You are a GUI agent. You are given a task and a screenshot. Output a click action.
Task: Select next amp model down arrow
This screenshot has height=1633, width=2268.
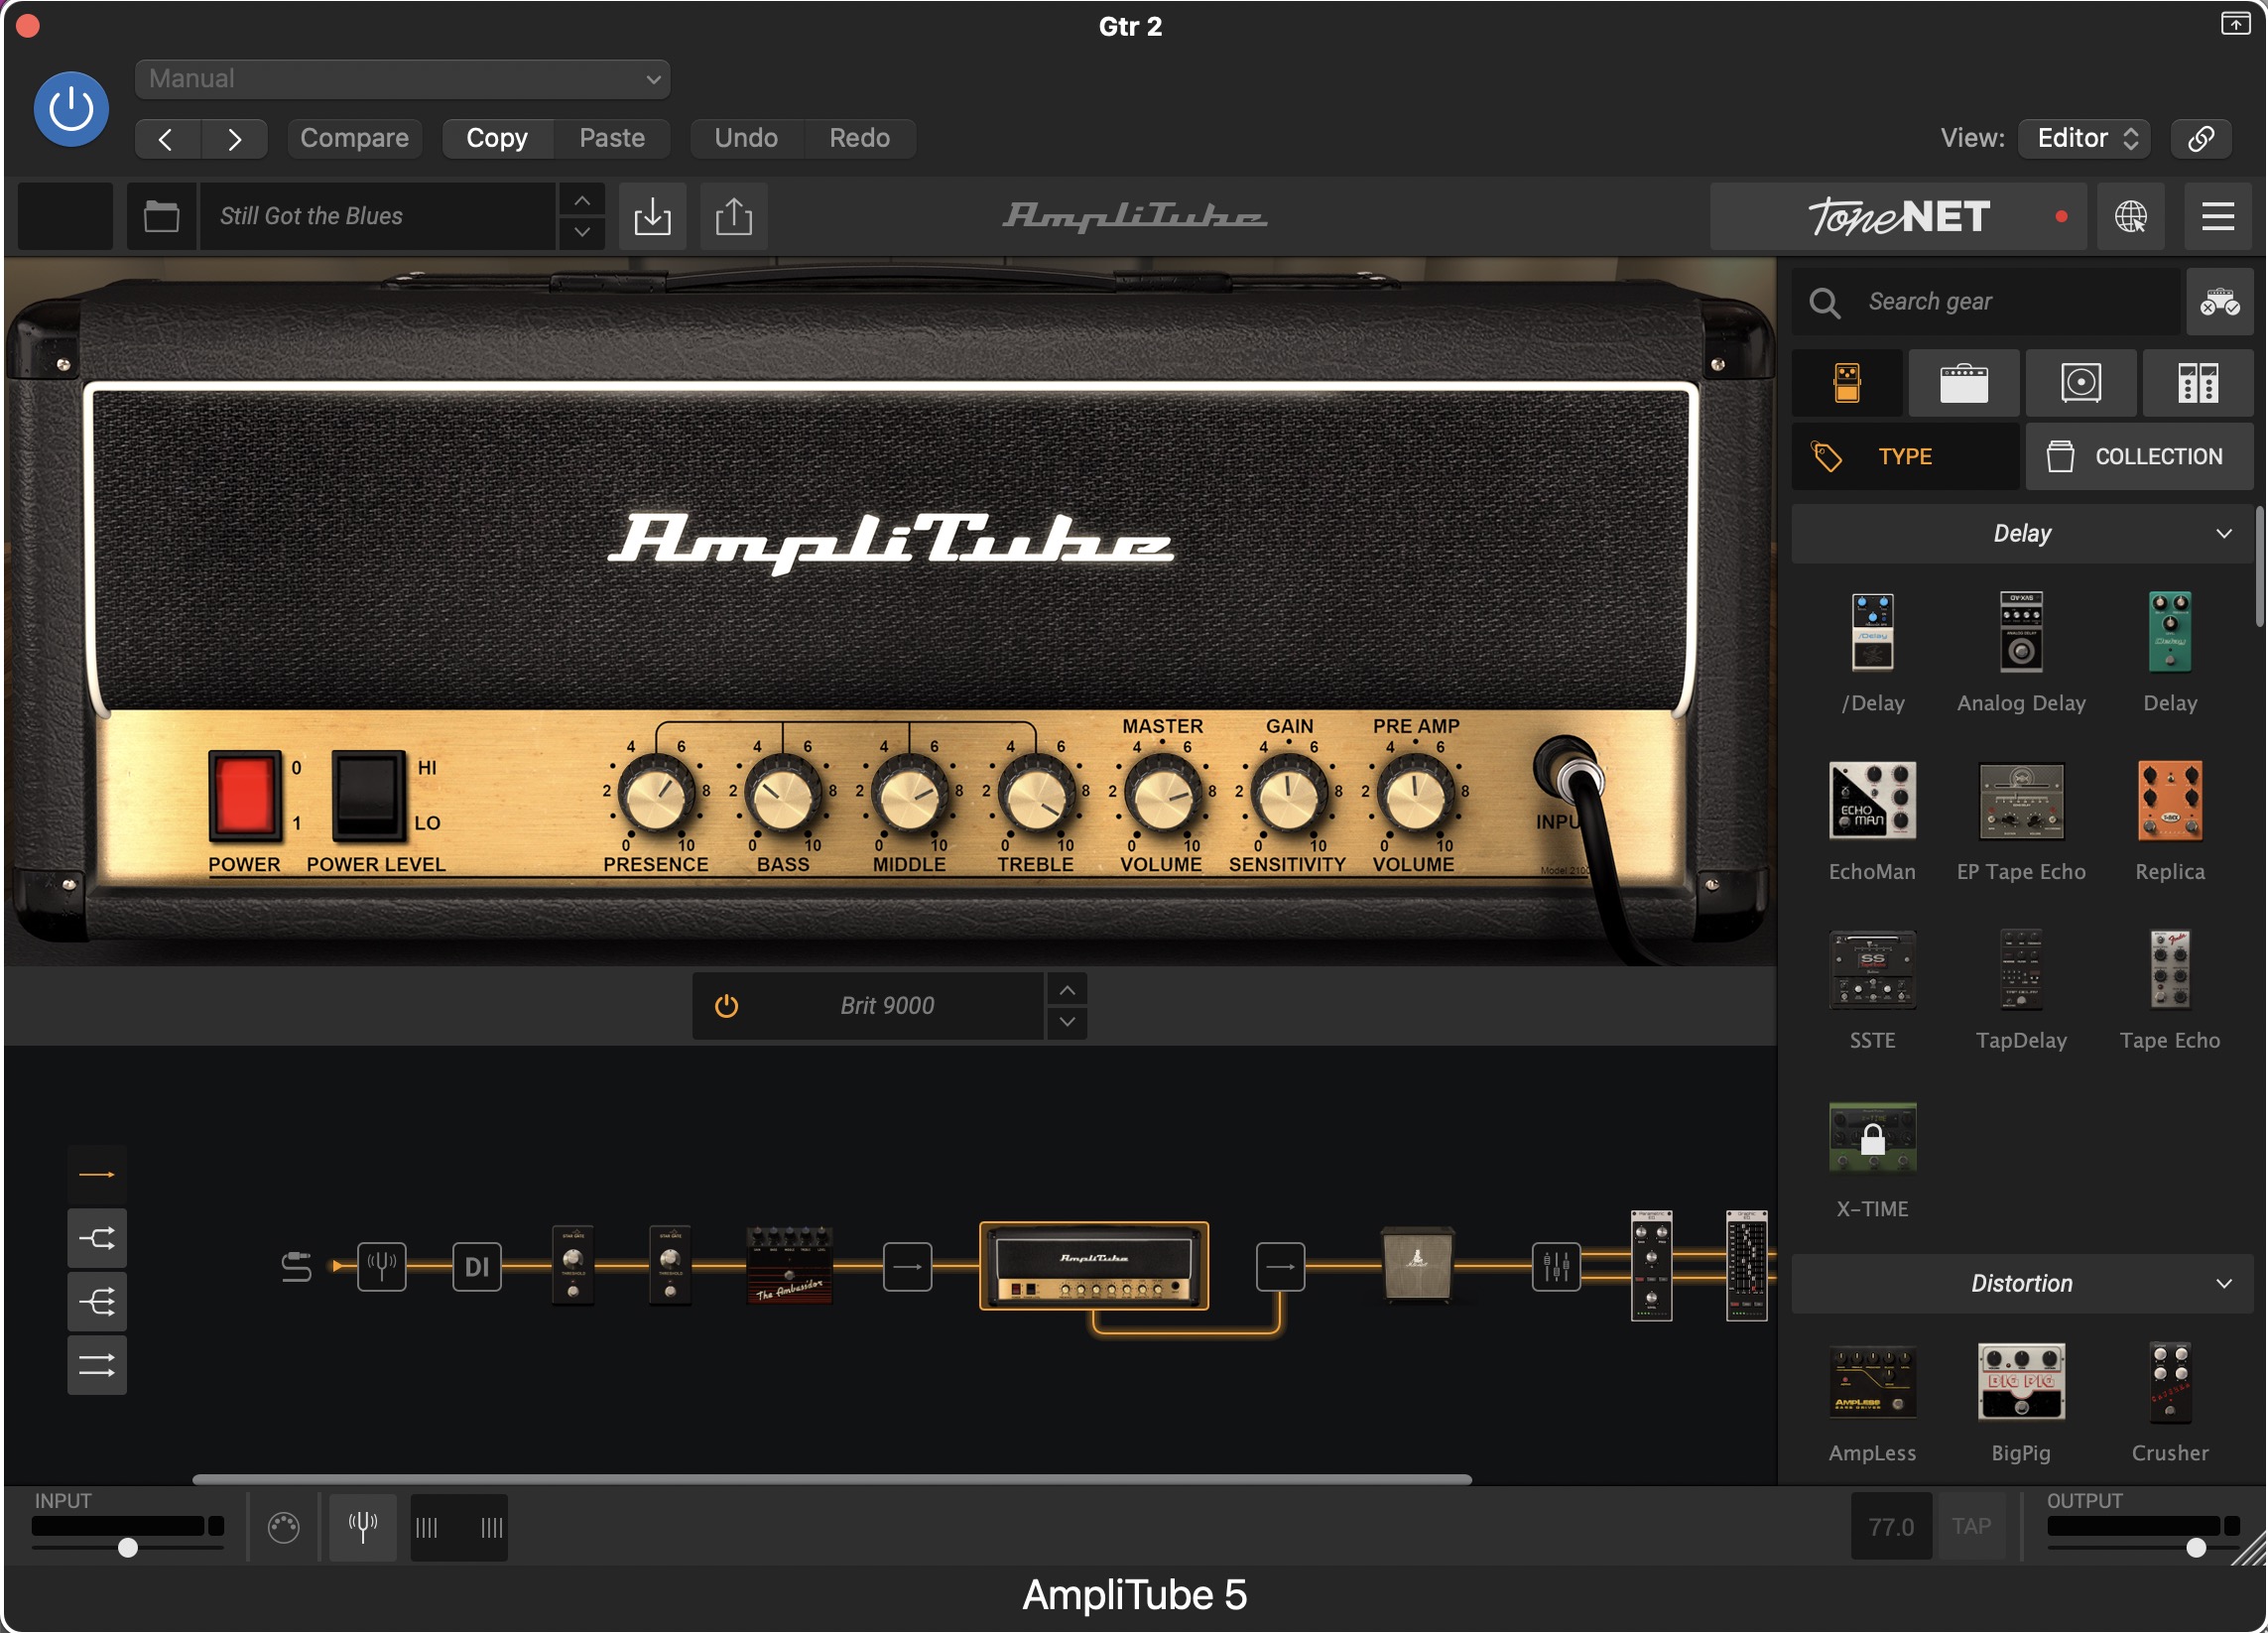(x=1068, y=1022)
